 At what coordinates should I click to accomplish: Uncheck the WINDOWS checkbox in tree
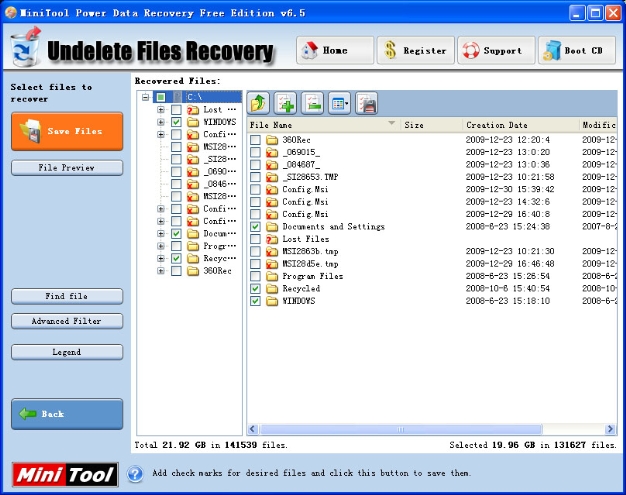pyautogui.click(x=176, y=122)
